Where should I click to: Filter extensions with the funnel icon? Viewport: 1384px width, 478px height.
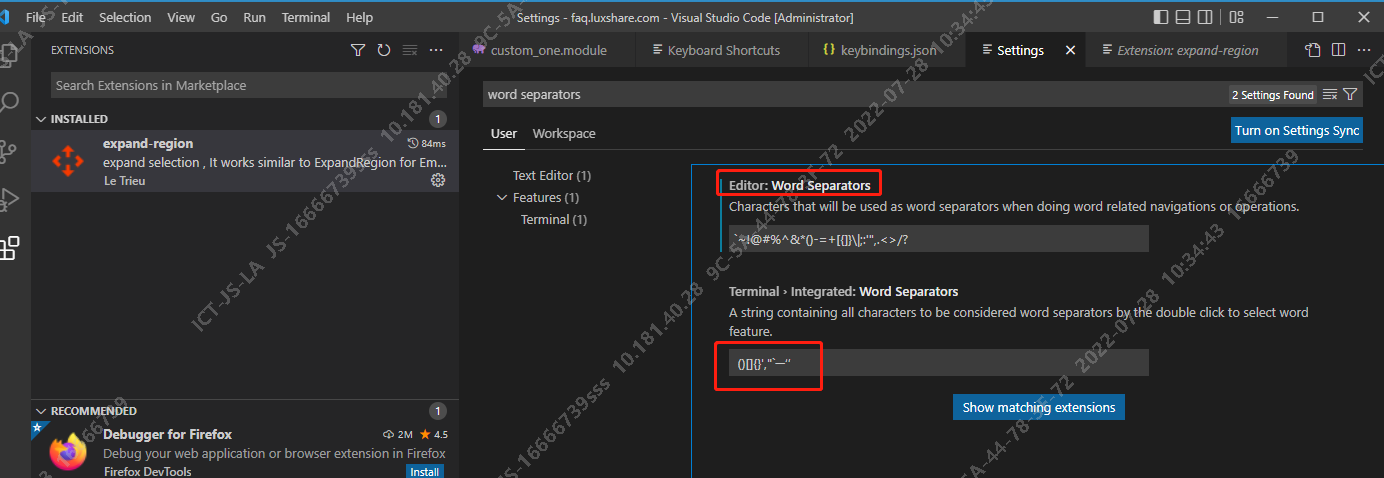click(358, 50)
